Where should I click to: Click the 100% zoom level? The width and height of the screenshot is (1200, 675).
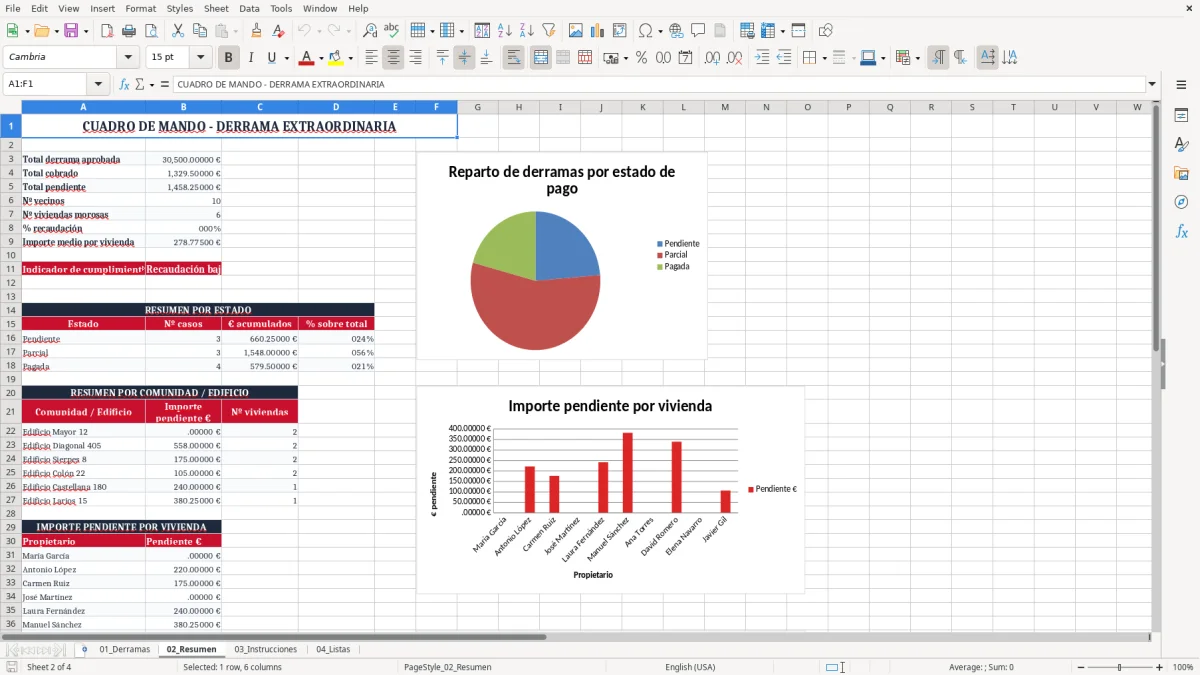pyautogui.click(x=1183, y=667)
